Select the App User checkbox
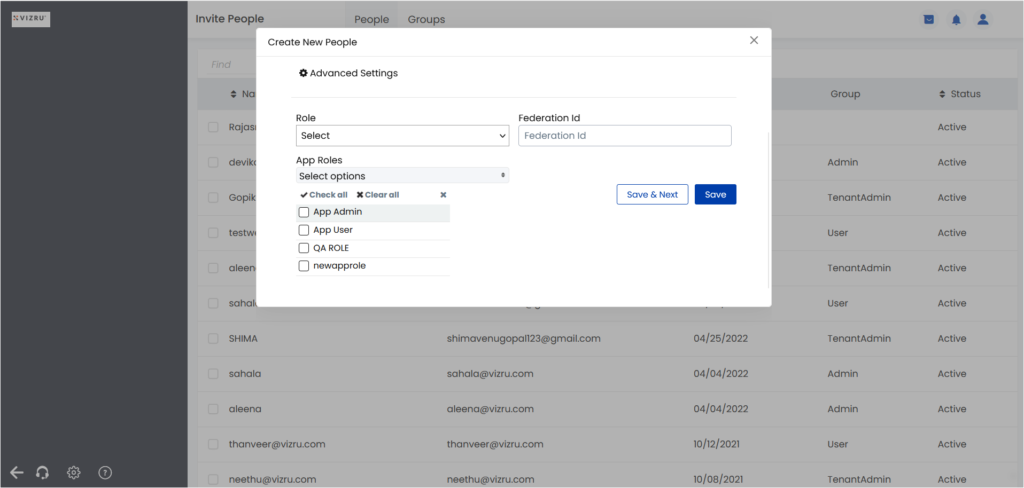 tap(304, 230)
